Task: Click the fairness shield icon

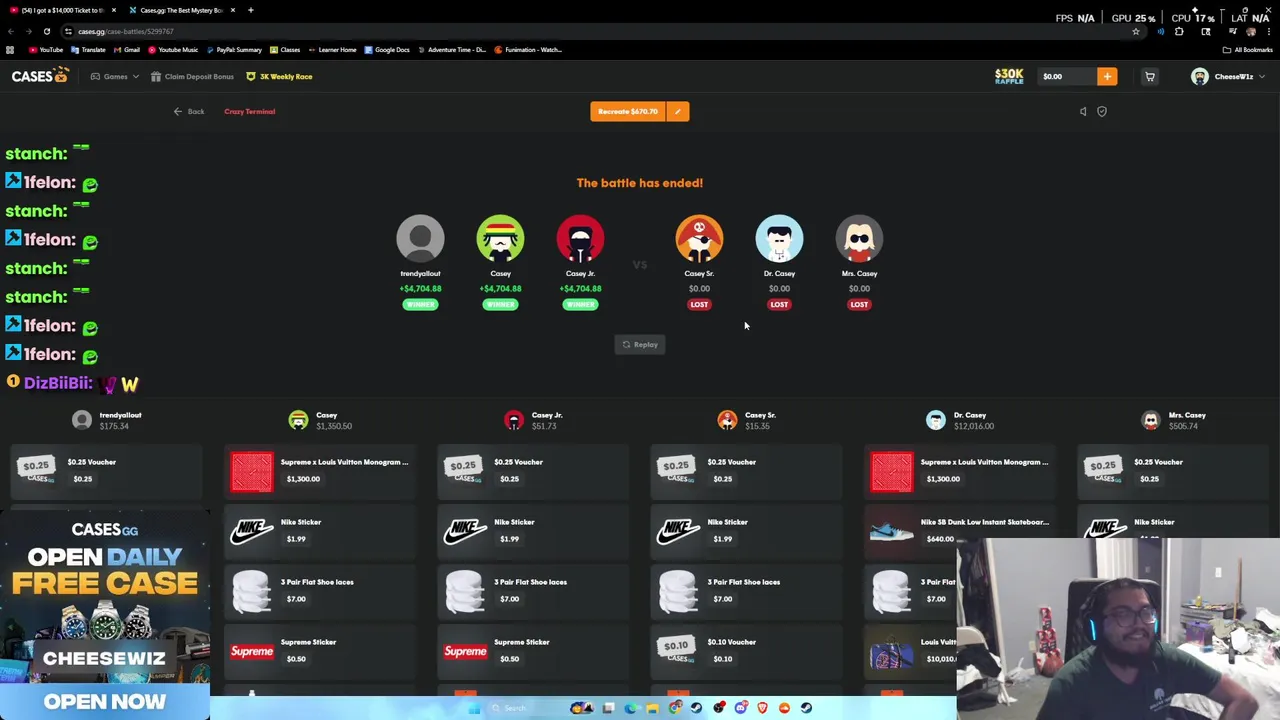Action: tap(1102, 111)
